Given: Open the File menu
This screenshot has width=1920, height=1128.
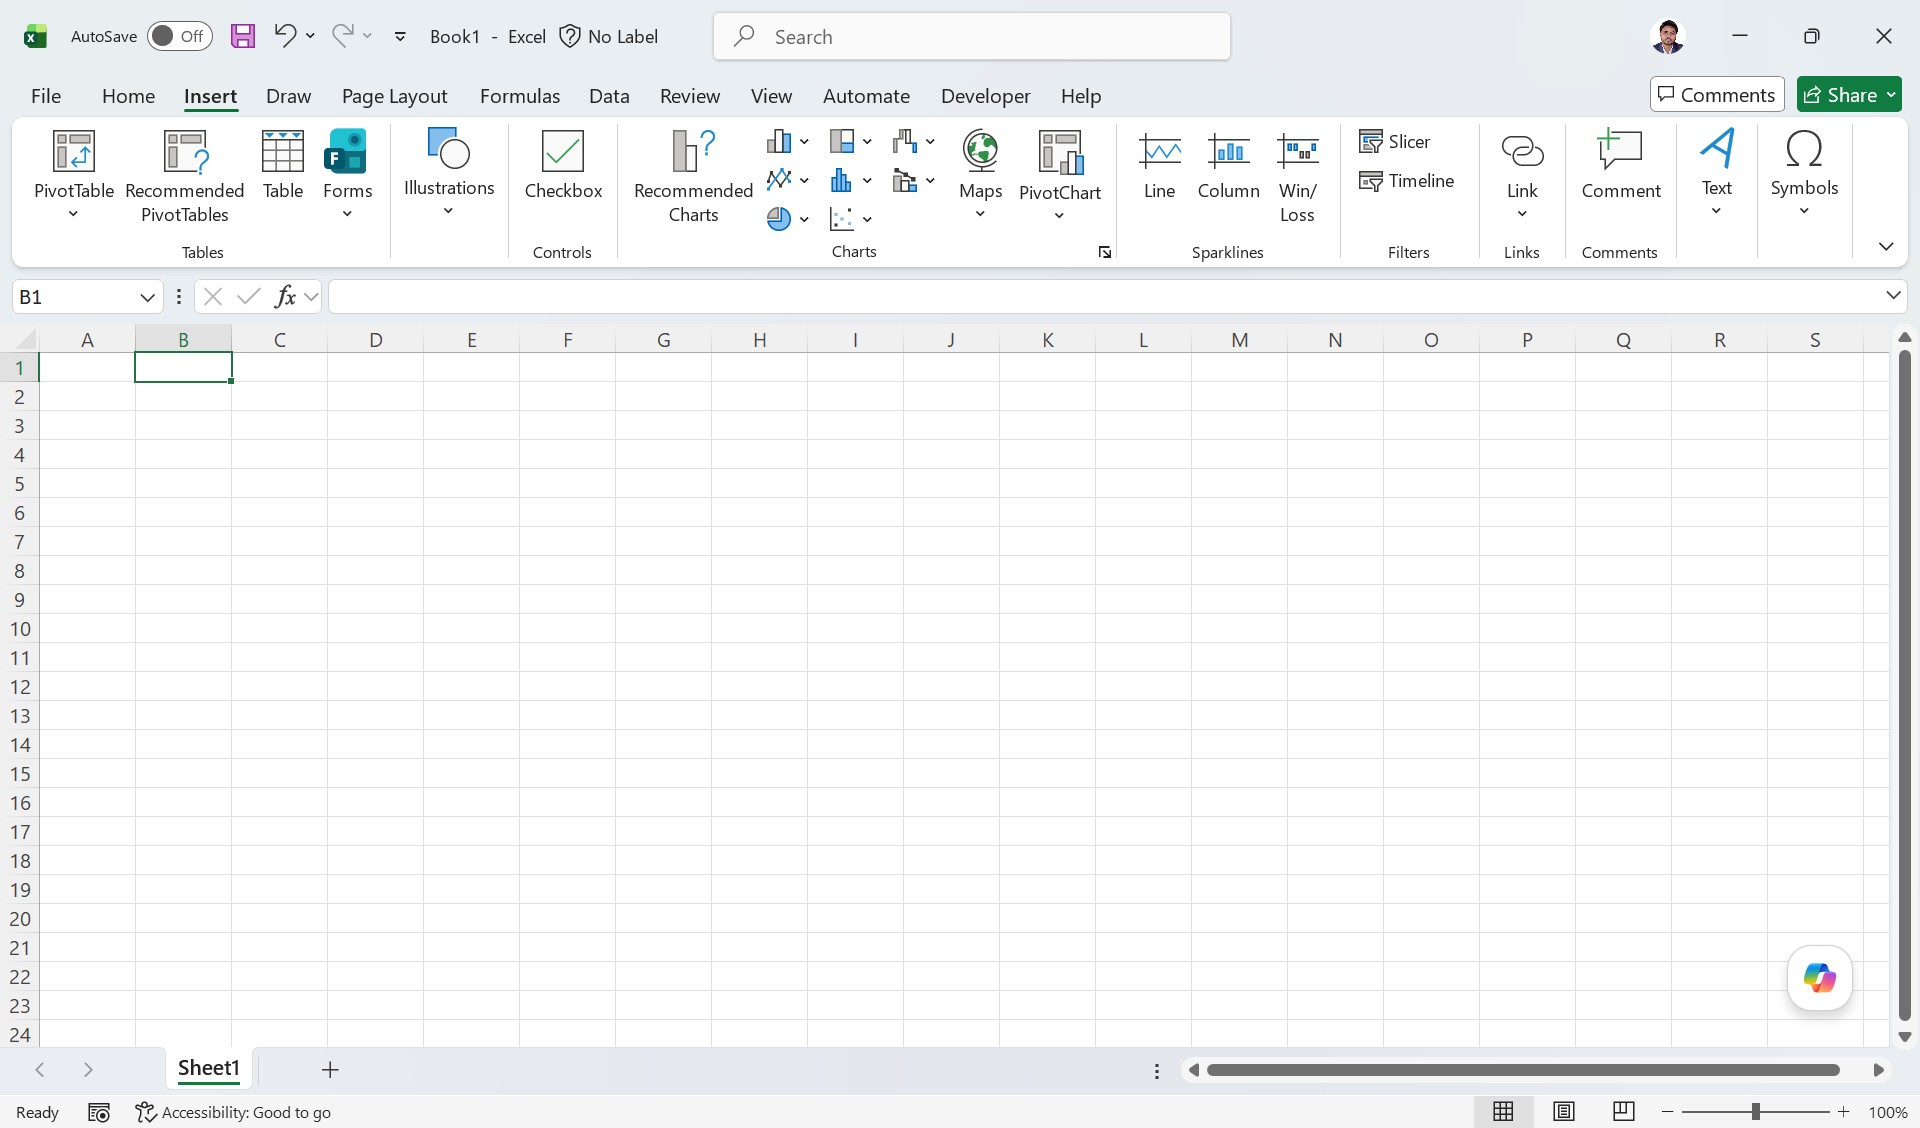Looking at the screenshot, I should (46, 96).
